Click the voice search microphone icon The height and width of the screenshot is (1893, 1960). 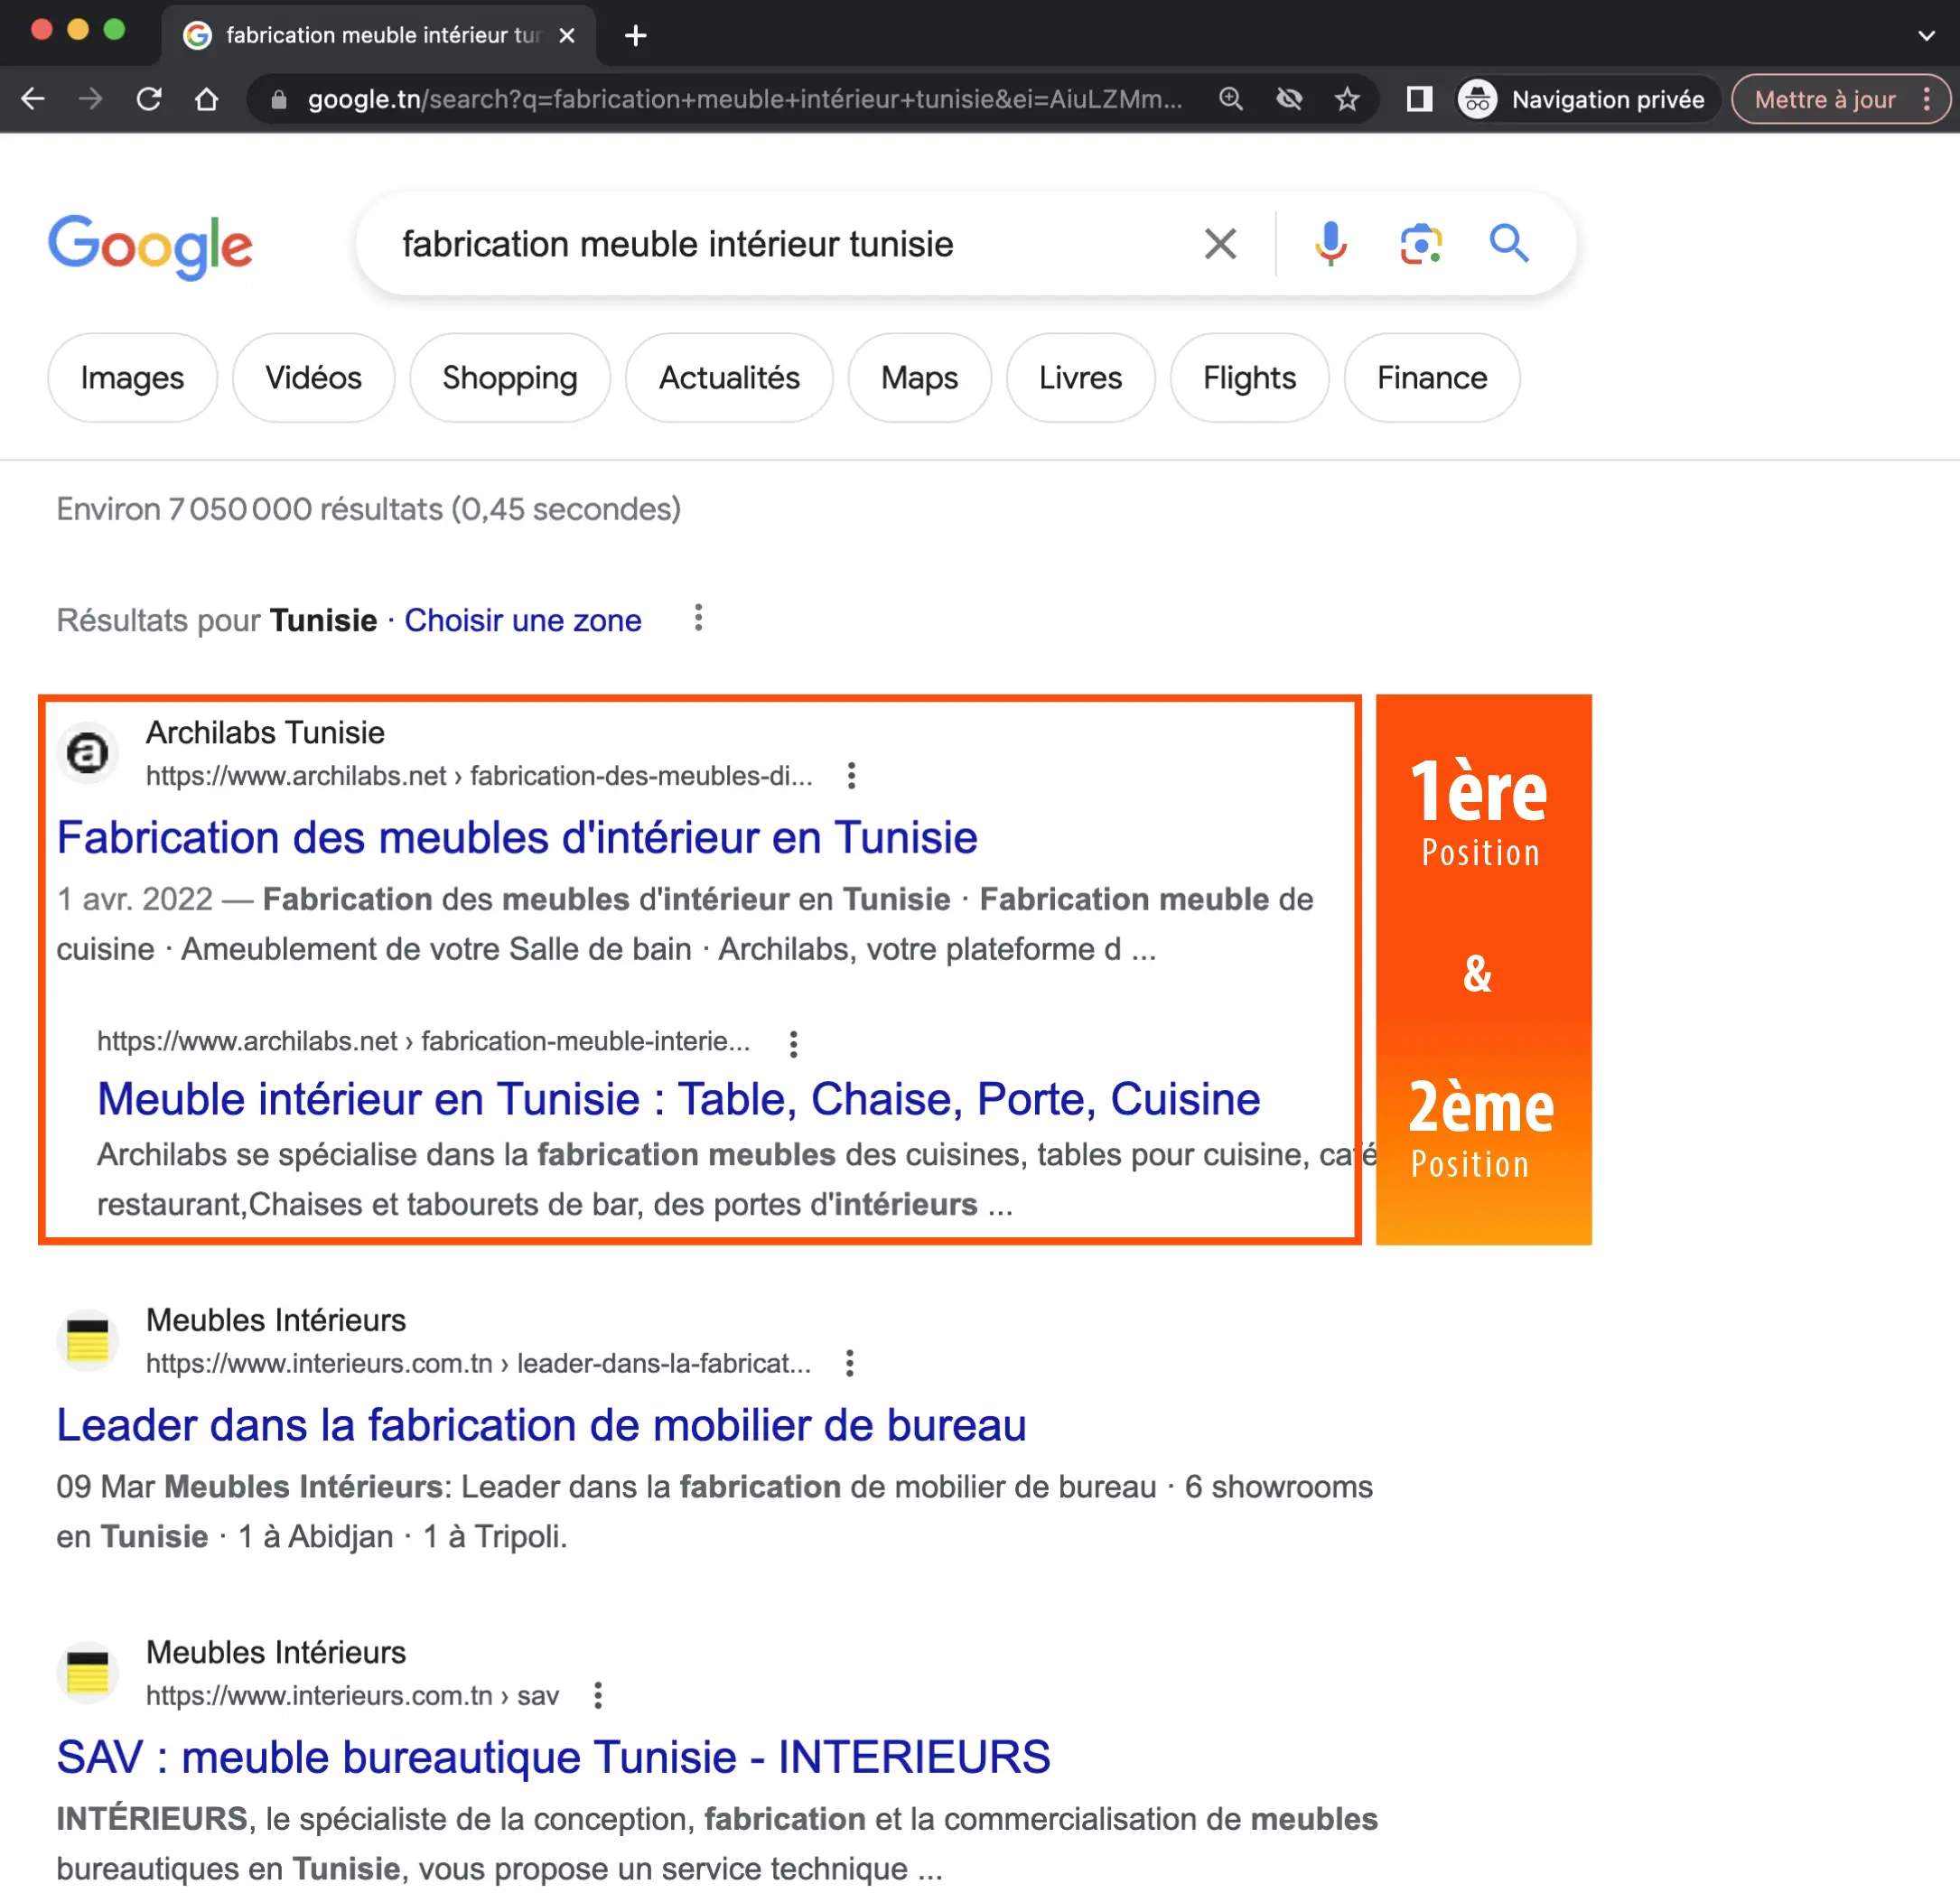click(x=1330, y=243)
